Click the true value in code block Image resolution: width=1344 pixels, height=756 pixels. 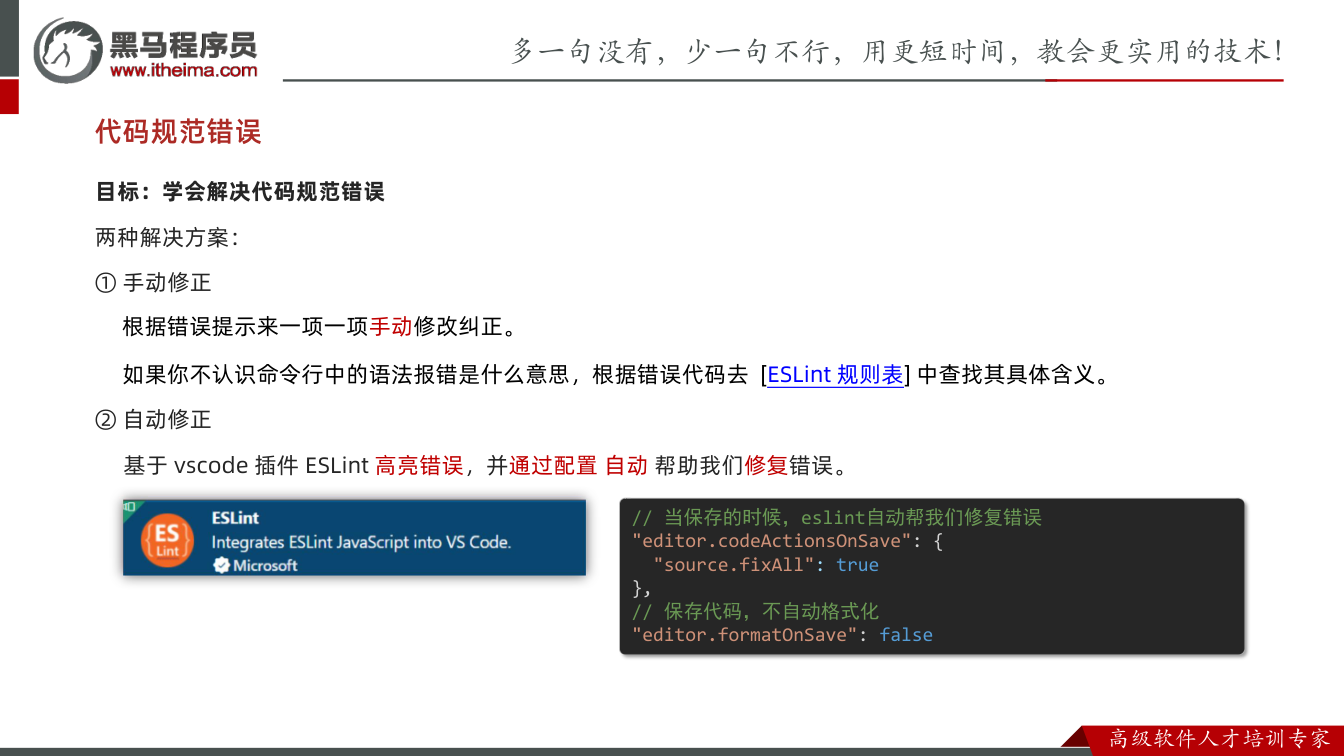[x=857, y=565]
